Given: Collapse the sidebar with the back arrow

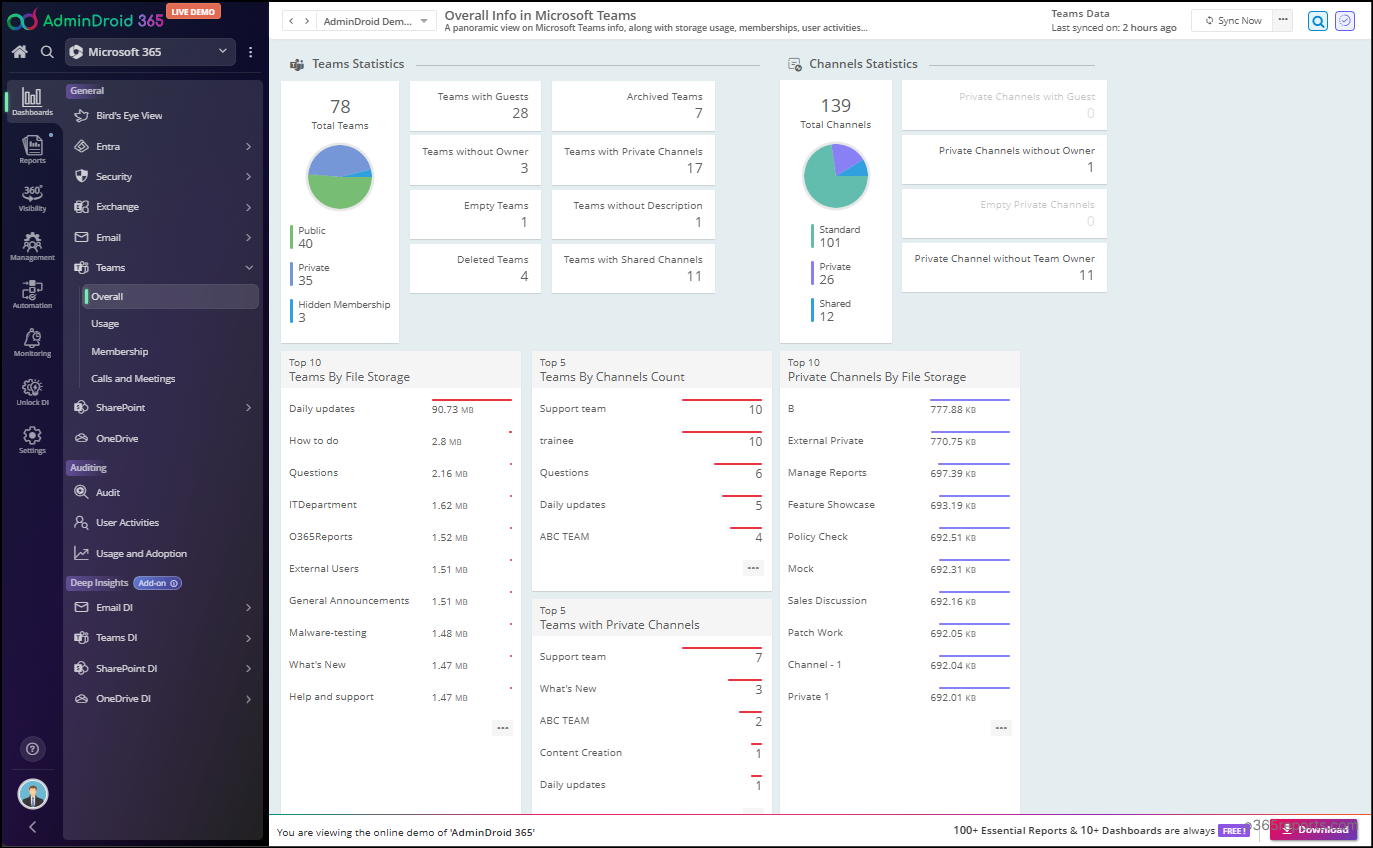Looking at the screenshot, I should (32, 827).
